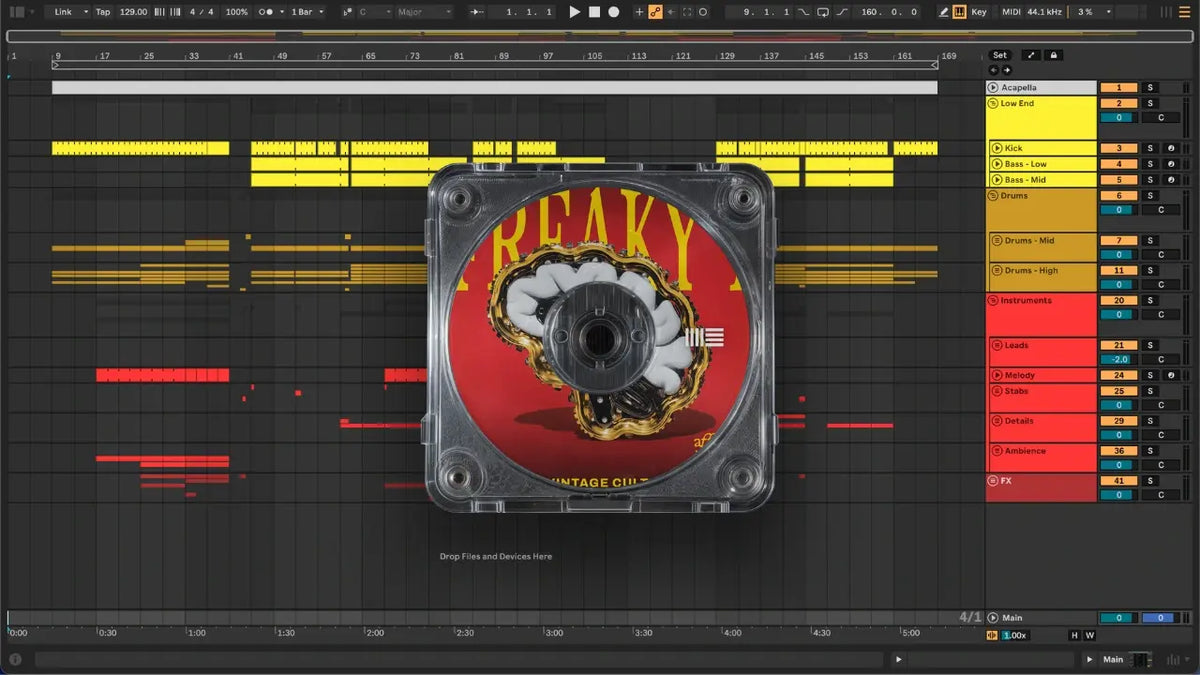The image size is (1200, 675).
Task: Start playback with the Play button
Action: click(574, 12)
